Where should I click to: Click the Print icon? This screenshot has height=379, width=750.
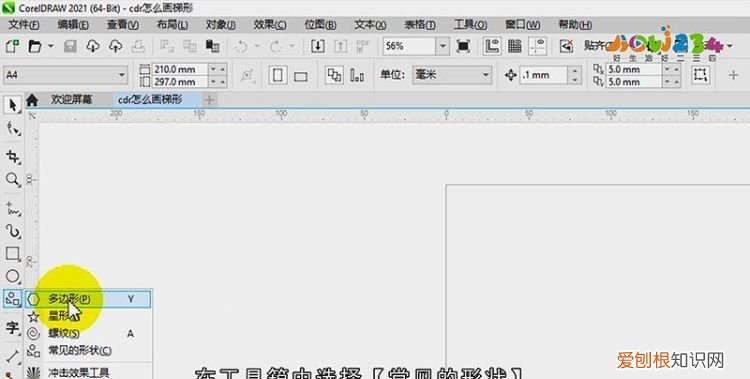click(x=138, y=46)
